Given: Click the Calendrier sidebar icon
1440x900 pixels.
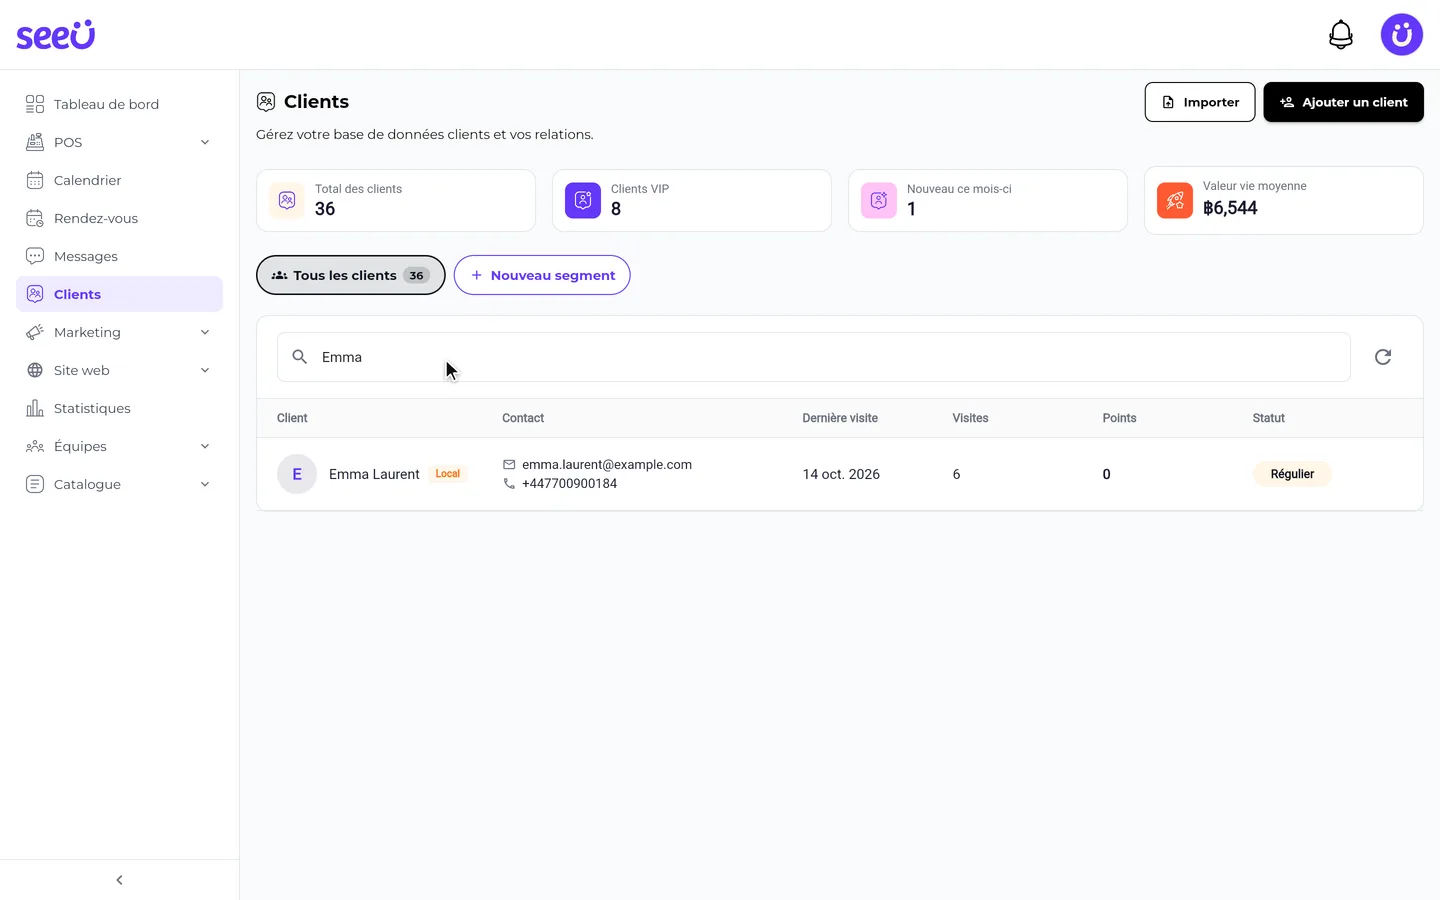Looking at the screenshot, I should point(35,180).
